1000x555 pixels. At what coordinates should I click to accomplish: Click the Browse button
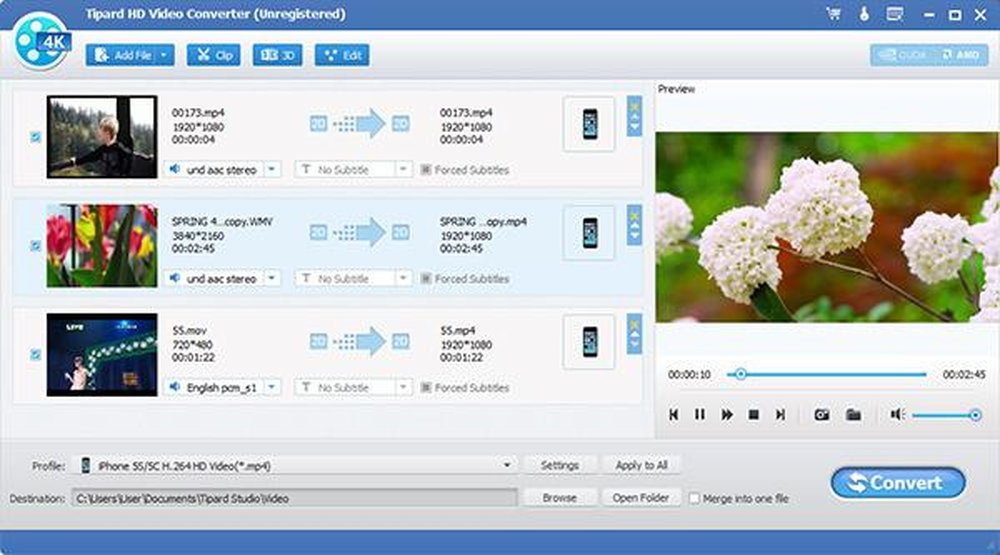click(x=560, y=498)
